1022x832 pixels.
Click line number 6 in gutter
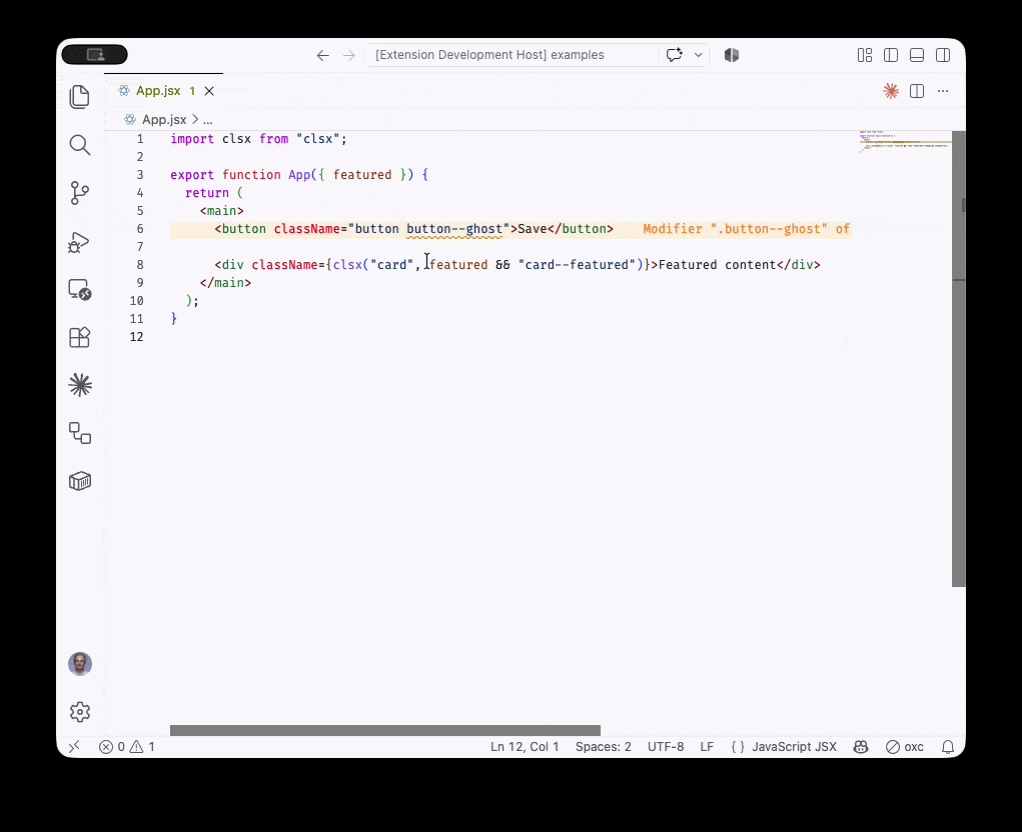pyautogui.click(x=139, y=229)
